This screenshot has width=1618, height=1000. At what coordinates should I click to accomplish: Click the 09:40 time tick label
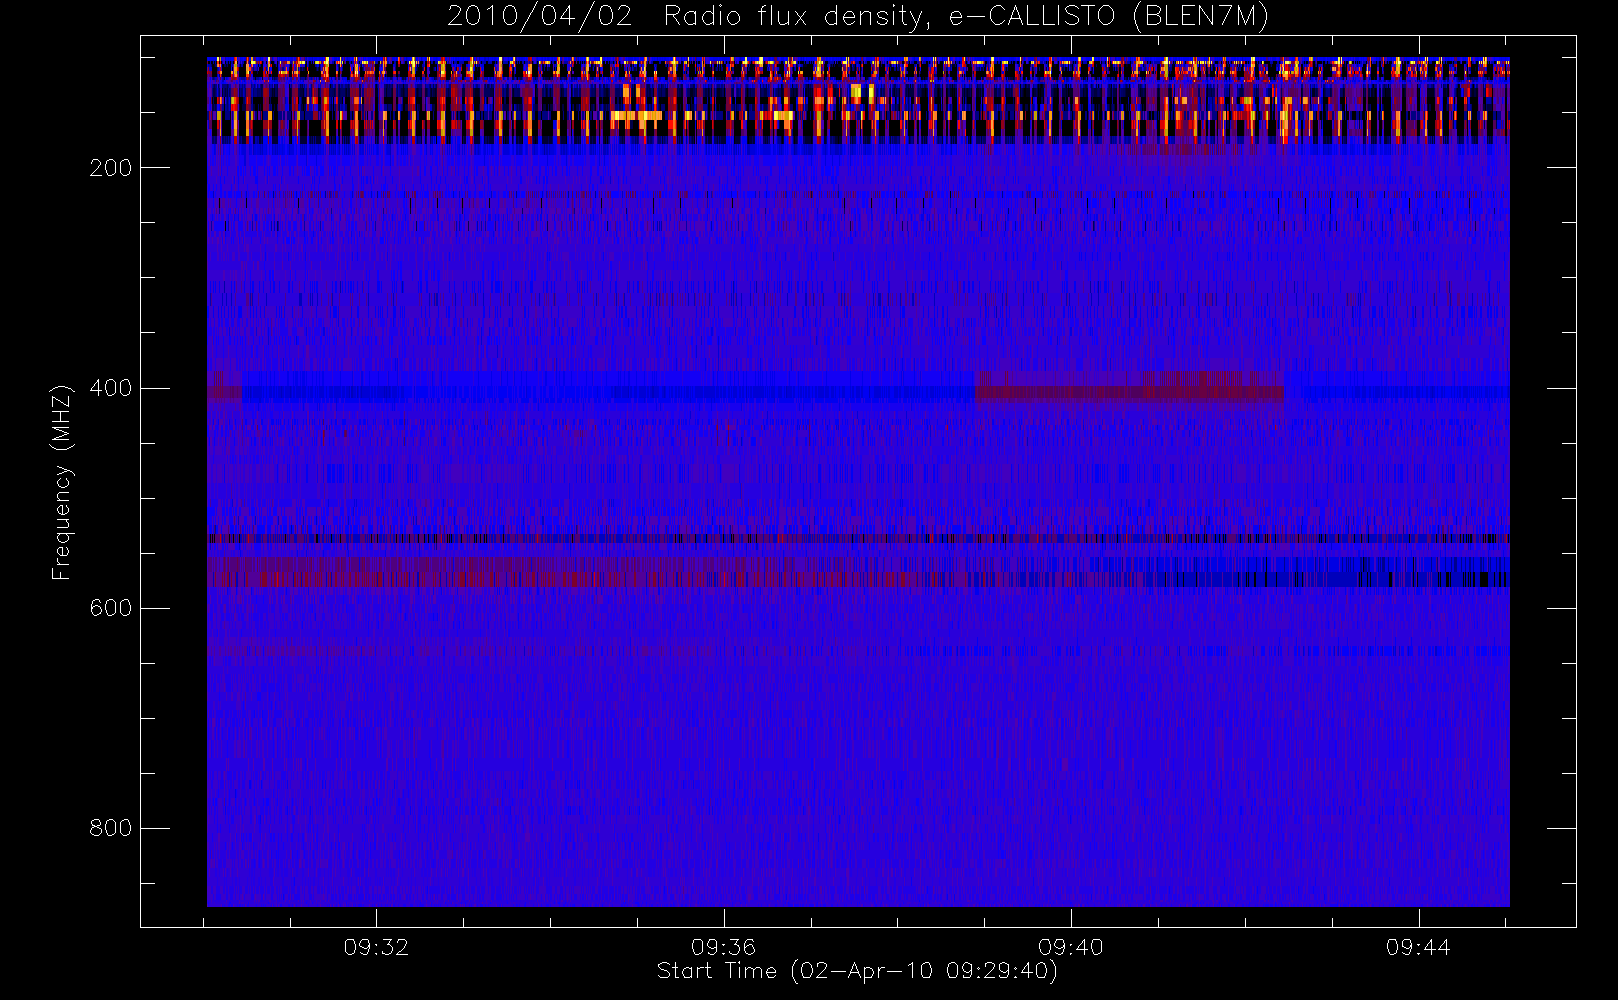[1070, 947]
